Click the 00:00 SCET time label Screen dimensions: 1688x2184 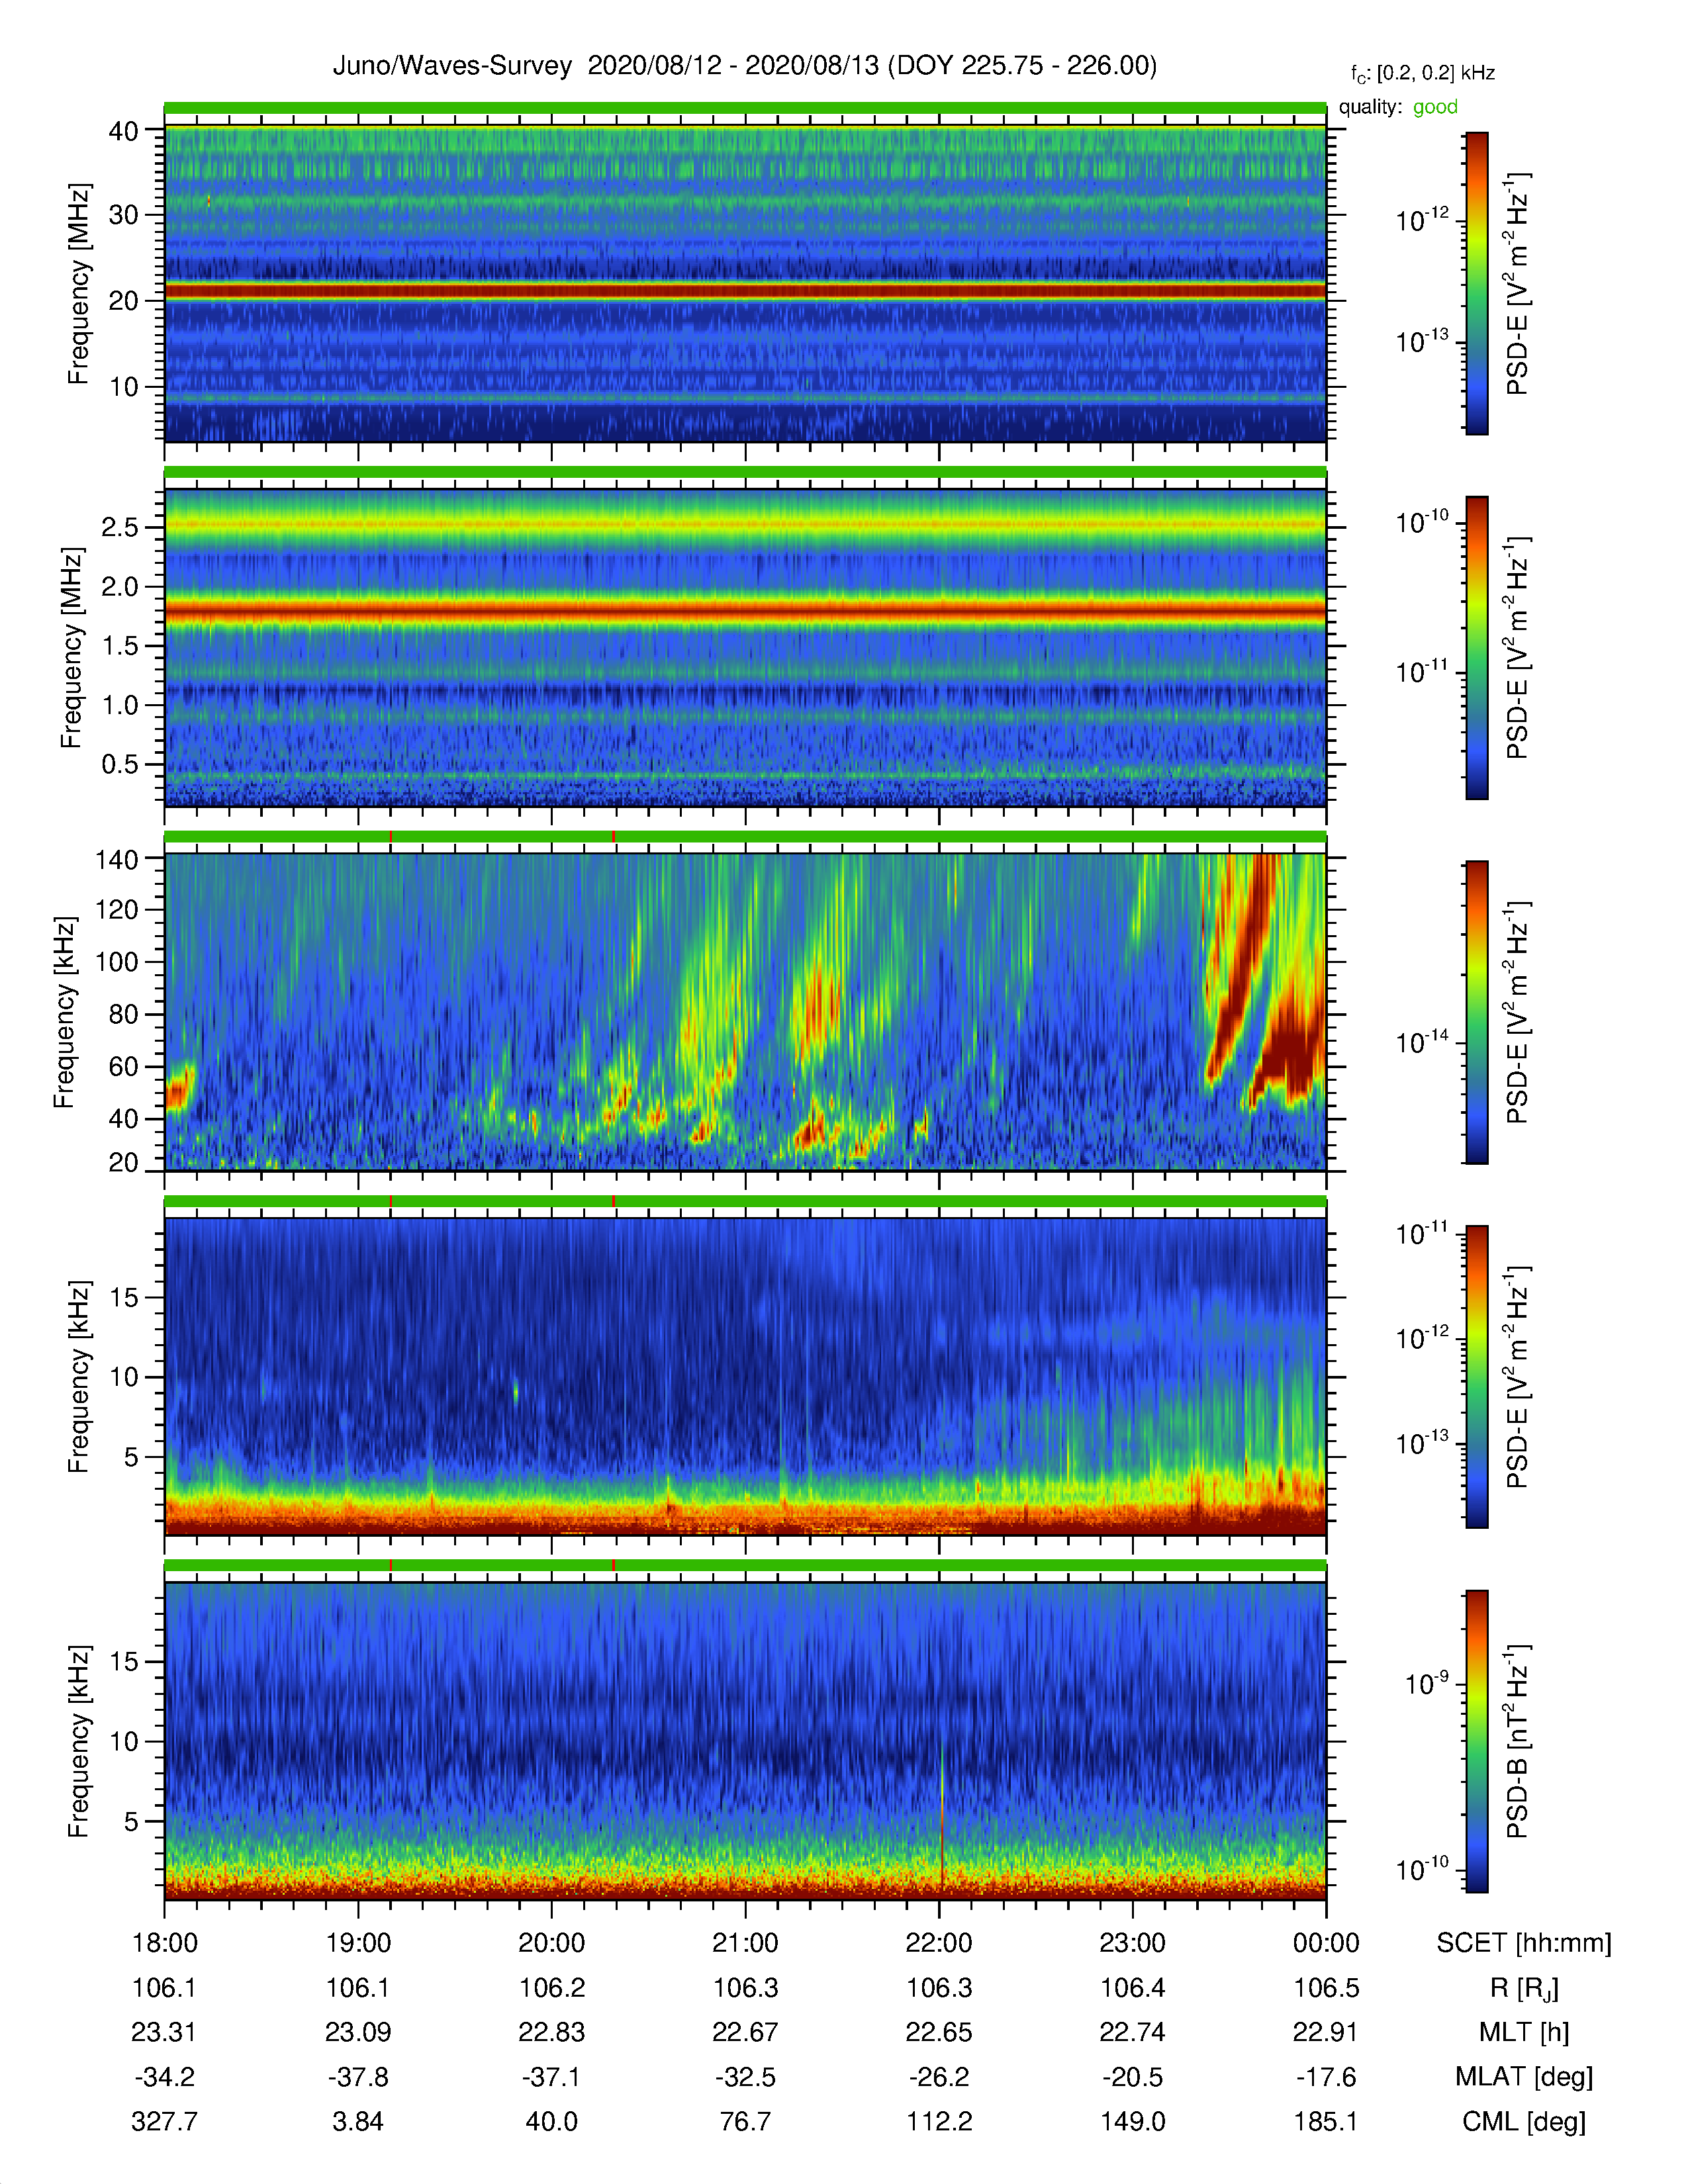(1326, 1943)
